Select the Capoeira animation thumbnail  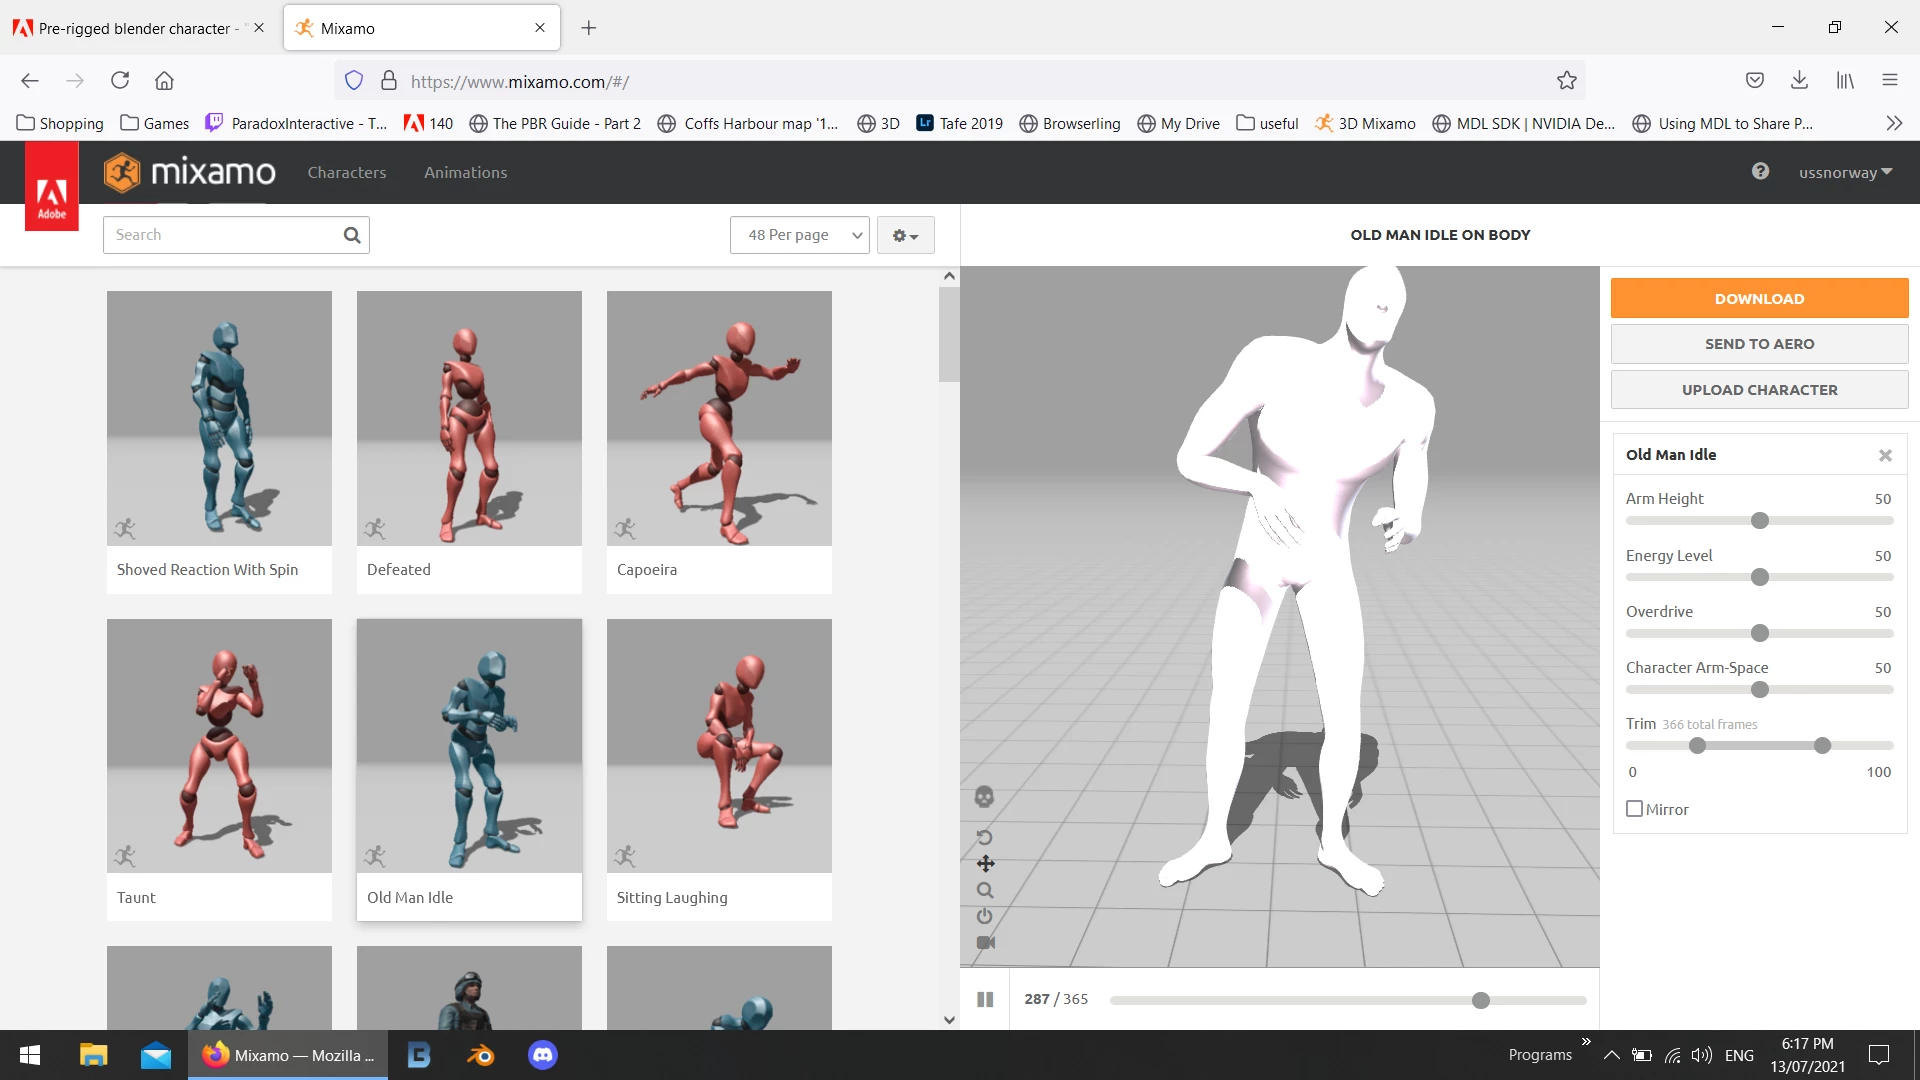[719, 418]
